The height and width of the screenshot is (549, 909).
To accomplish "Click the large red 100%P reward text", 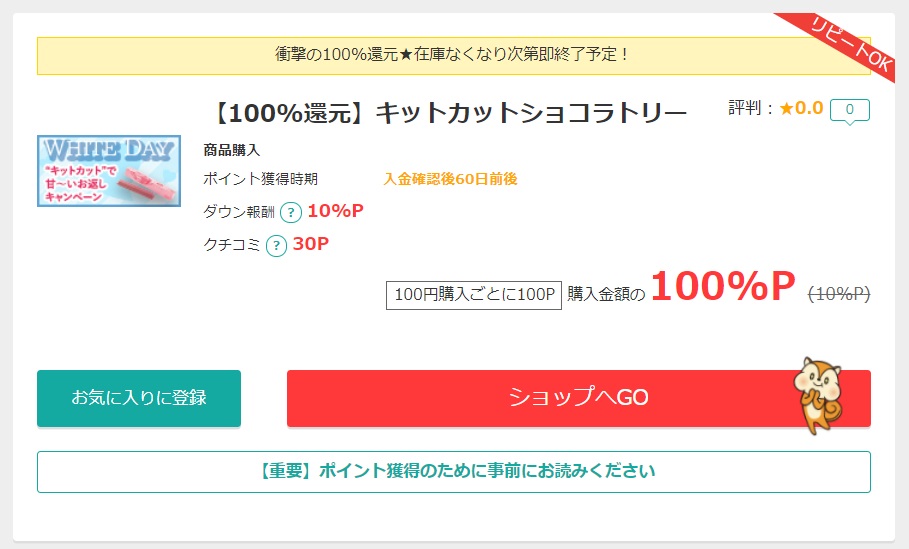I will coord(723,286).
